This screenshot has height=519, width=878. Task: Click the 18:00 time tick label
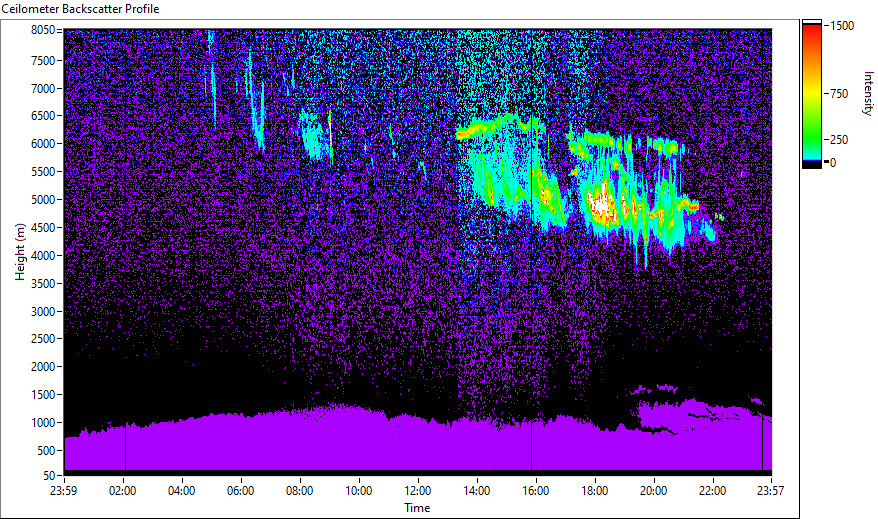point(595,491)
